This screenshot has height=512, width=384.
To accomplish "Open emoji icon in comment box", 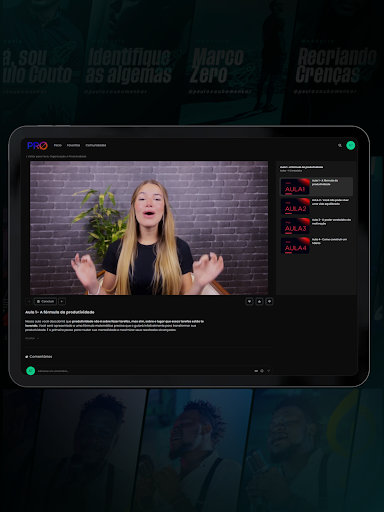I will point(262,371).
